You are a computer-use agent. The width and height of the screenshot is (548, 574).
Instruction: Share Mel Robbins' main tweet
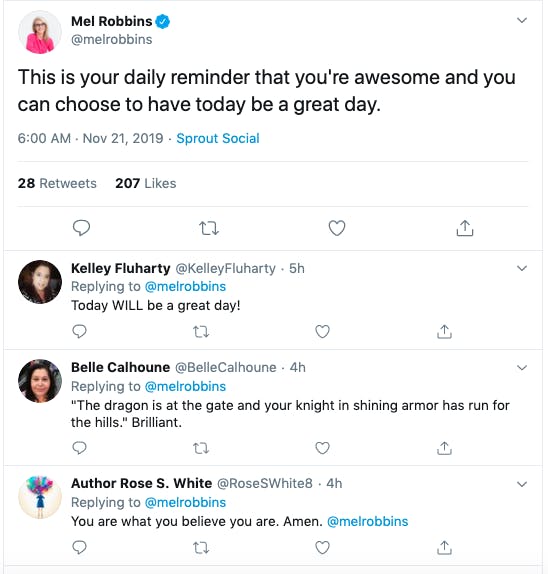point(465,228)
